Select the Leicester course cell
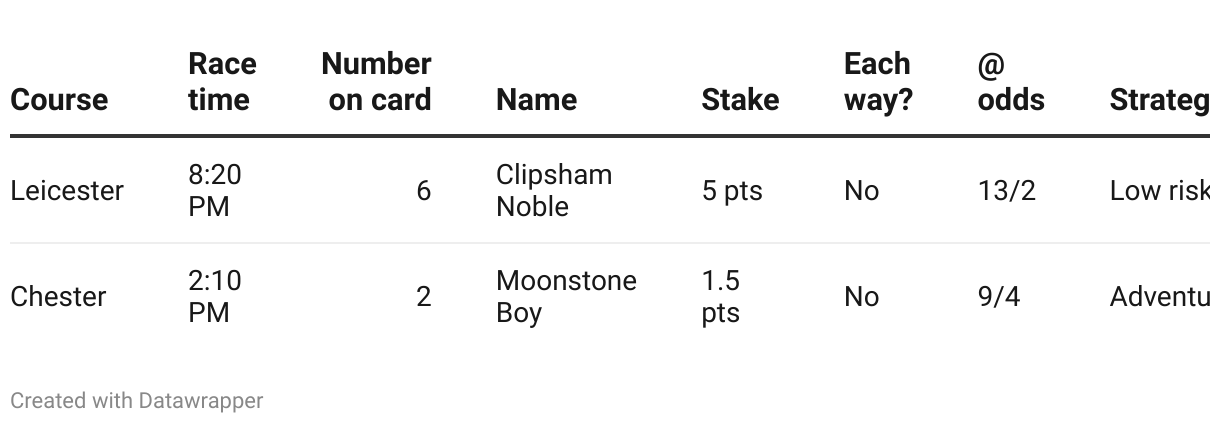Screen dimensions: 1220x424 click(67, 191)
